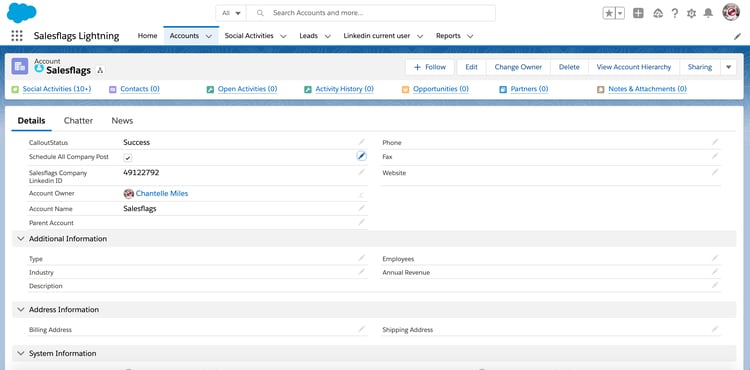Open the Help question mark icon

[x=674, y=13]
